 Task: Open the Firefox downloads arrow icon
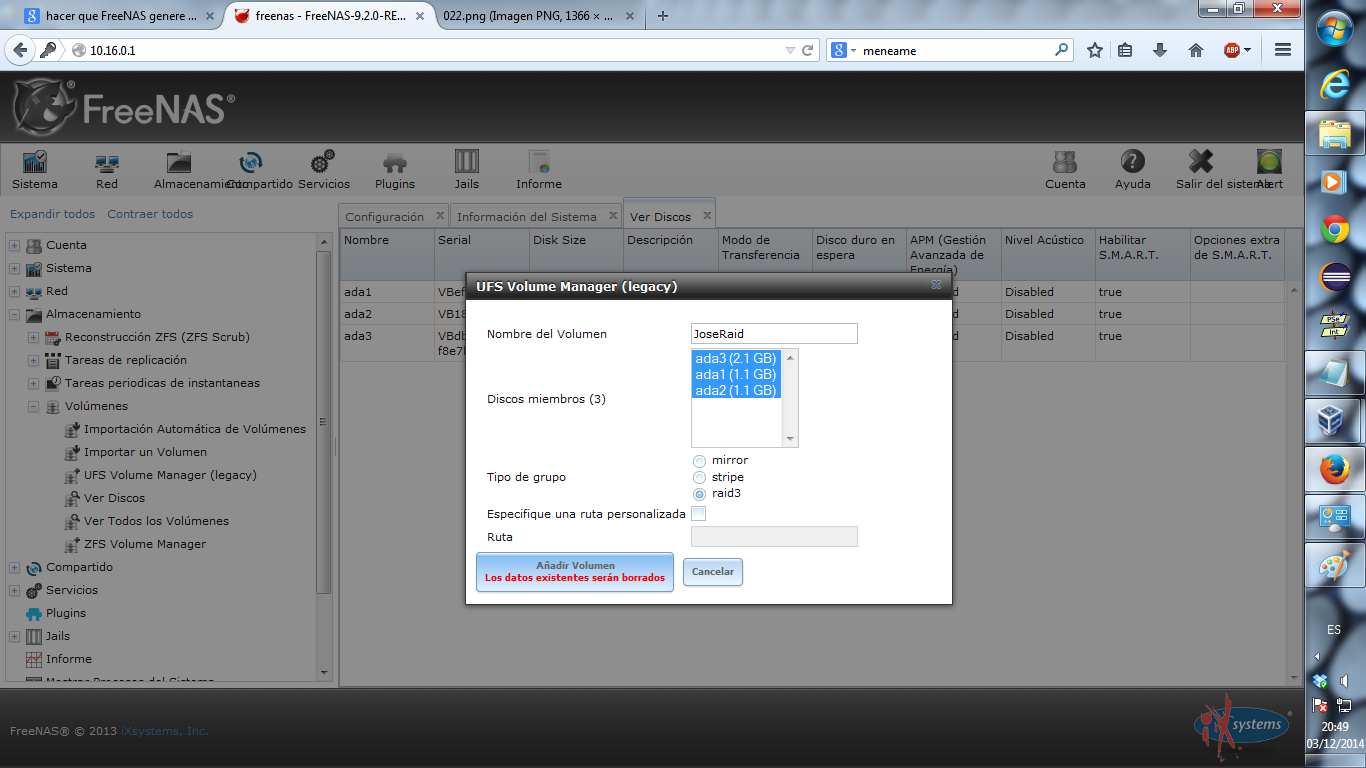point(1160,50)
